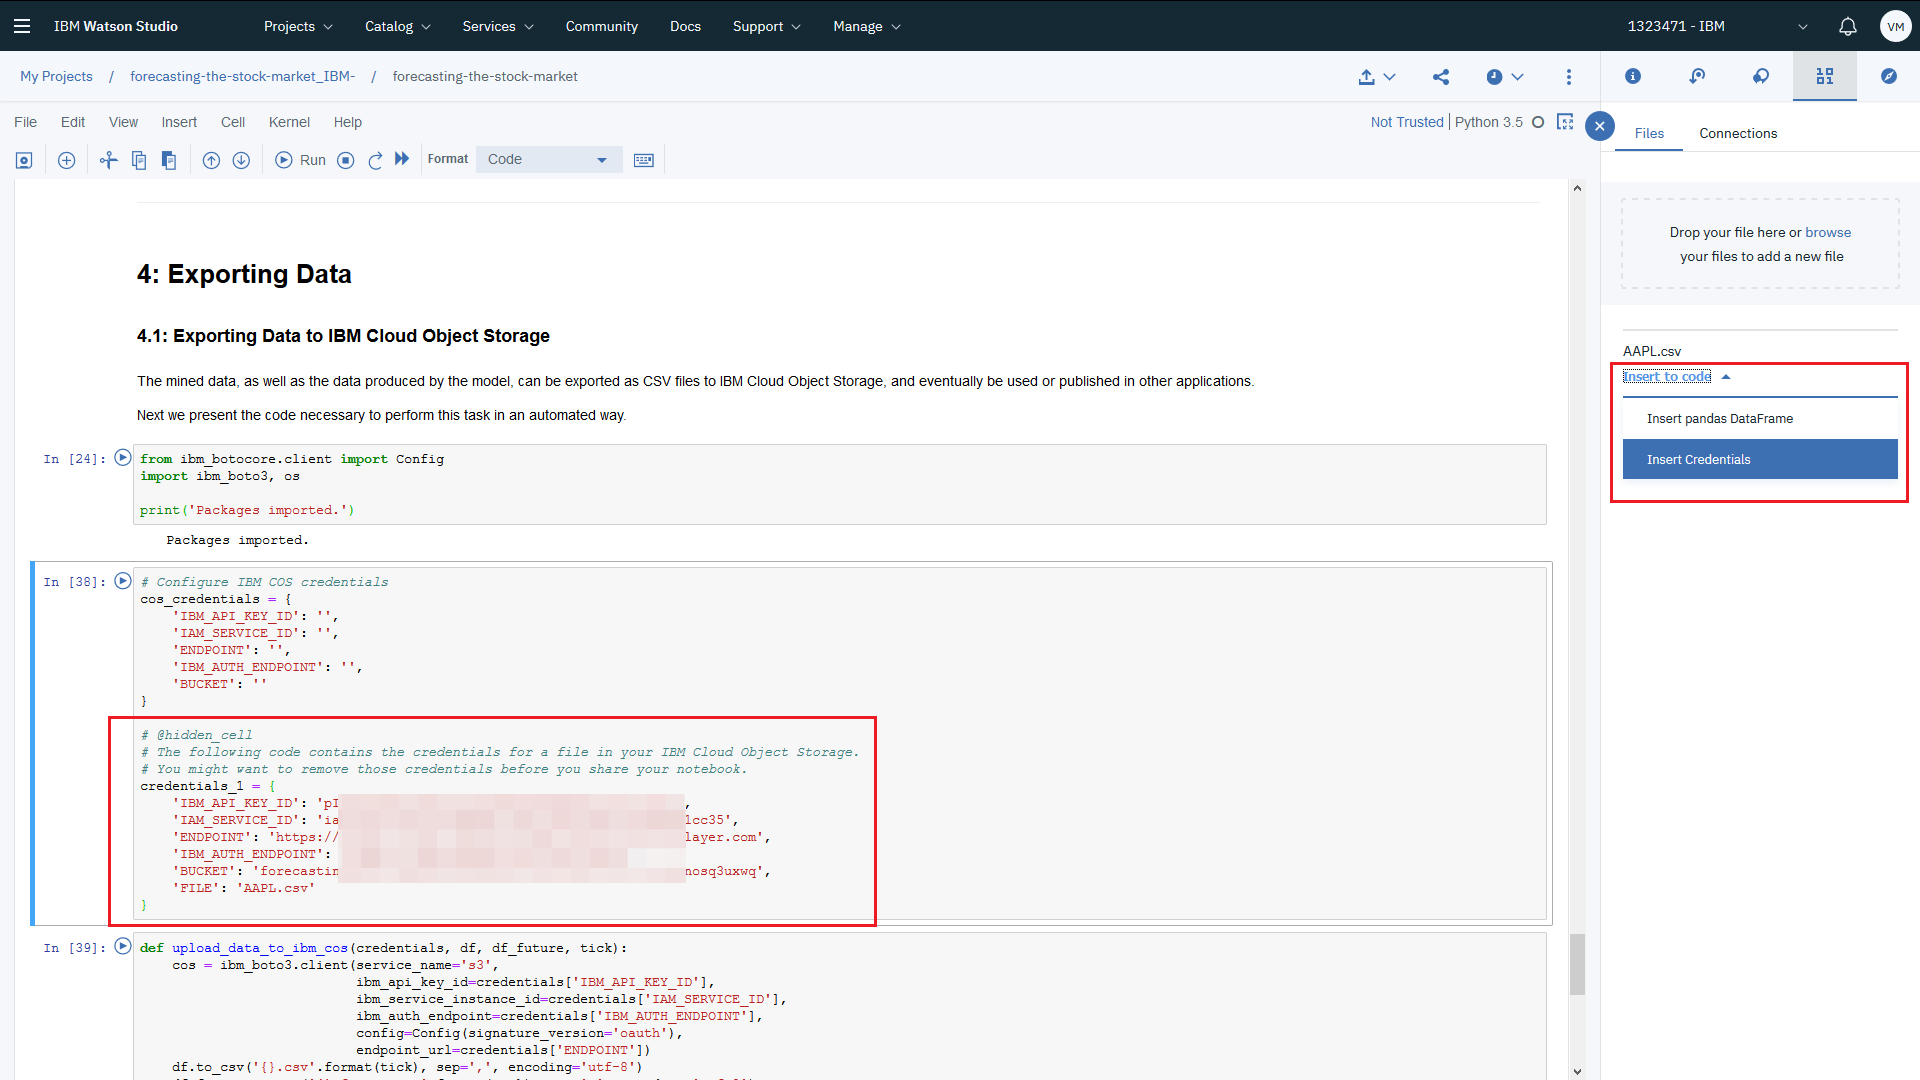Open the notebook info panel icon

(x=1633, y=77)
